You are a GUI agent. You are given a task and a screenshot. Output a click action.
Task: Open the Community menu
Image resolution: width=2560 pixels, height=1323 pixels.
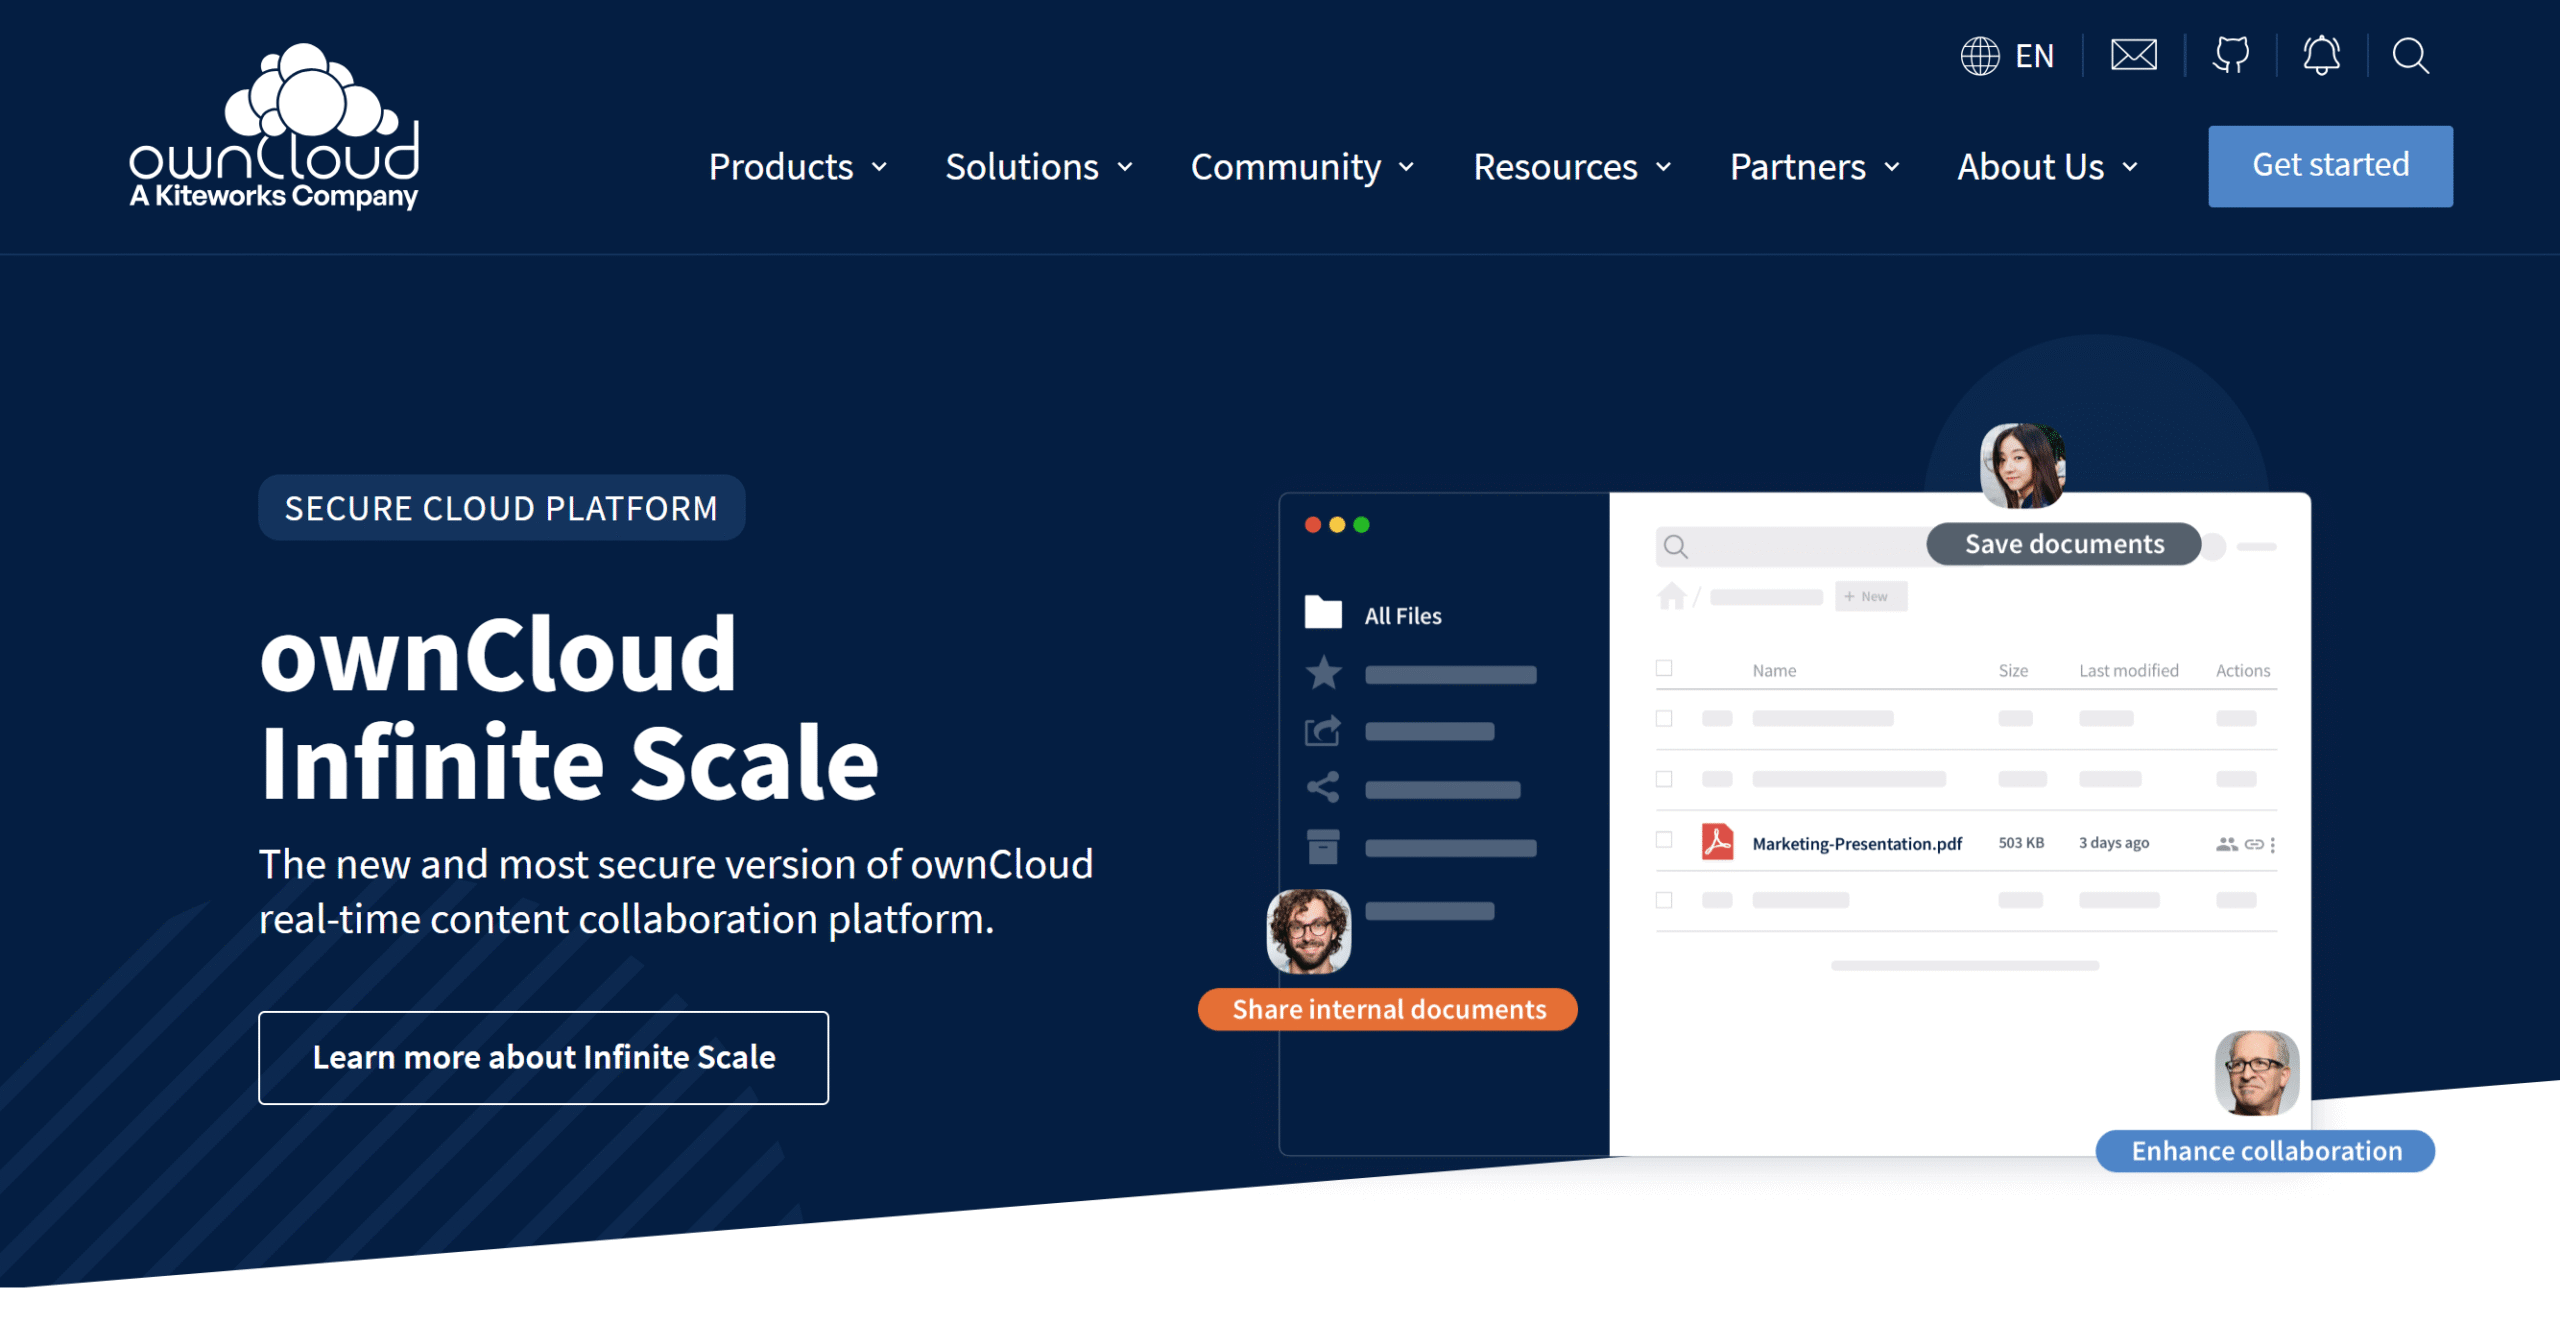click(x=1286, y=167)
